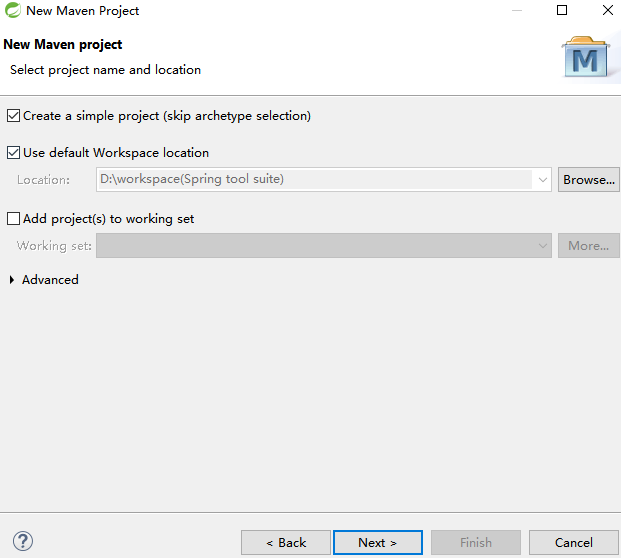Image resolution: width=621 pixels, height=558 pixels.
Task: Open help via the question mark icon
Action: [x=23, y=541]
